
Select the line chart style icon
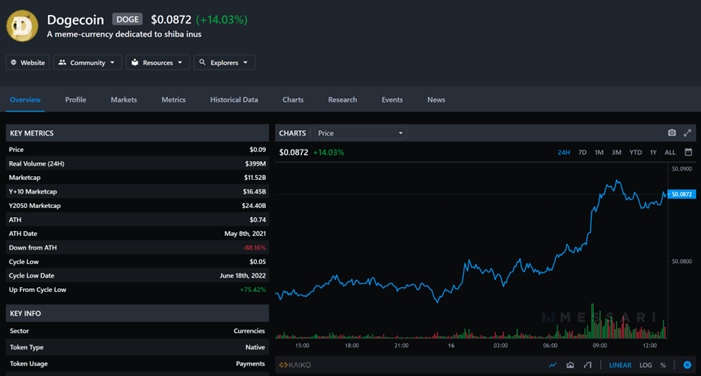click(x=553, y=365)
